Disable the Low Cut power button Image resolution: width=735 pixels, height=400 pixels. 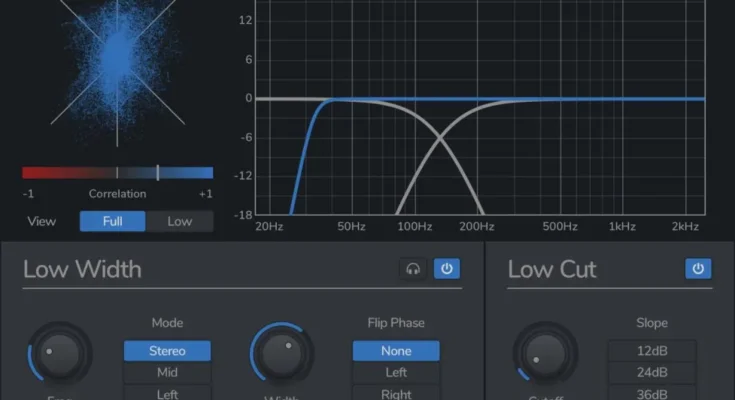[698, 269]
